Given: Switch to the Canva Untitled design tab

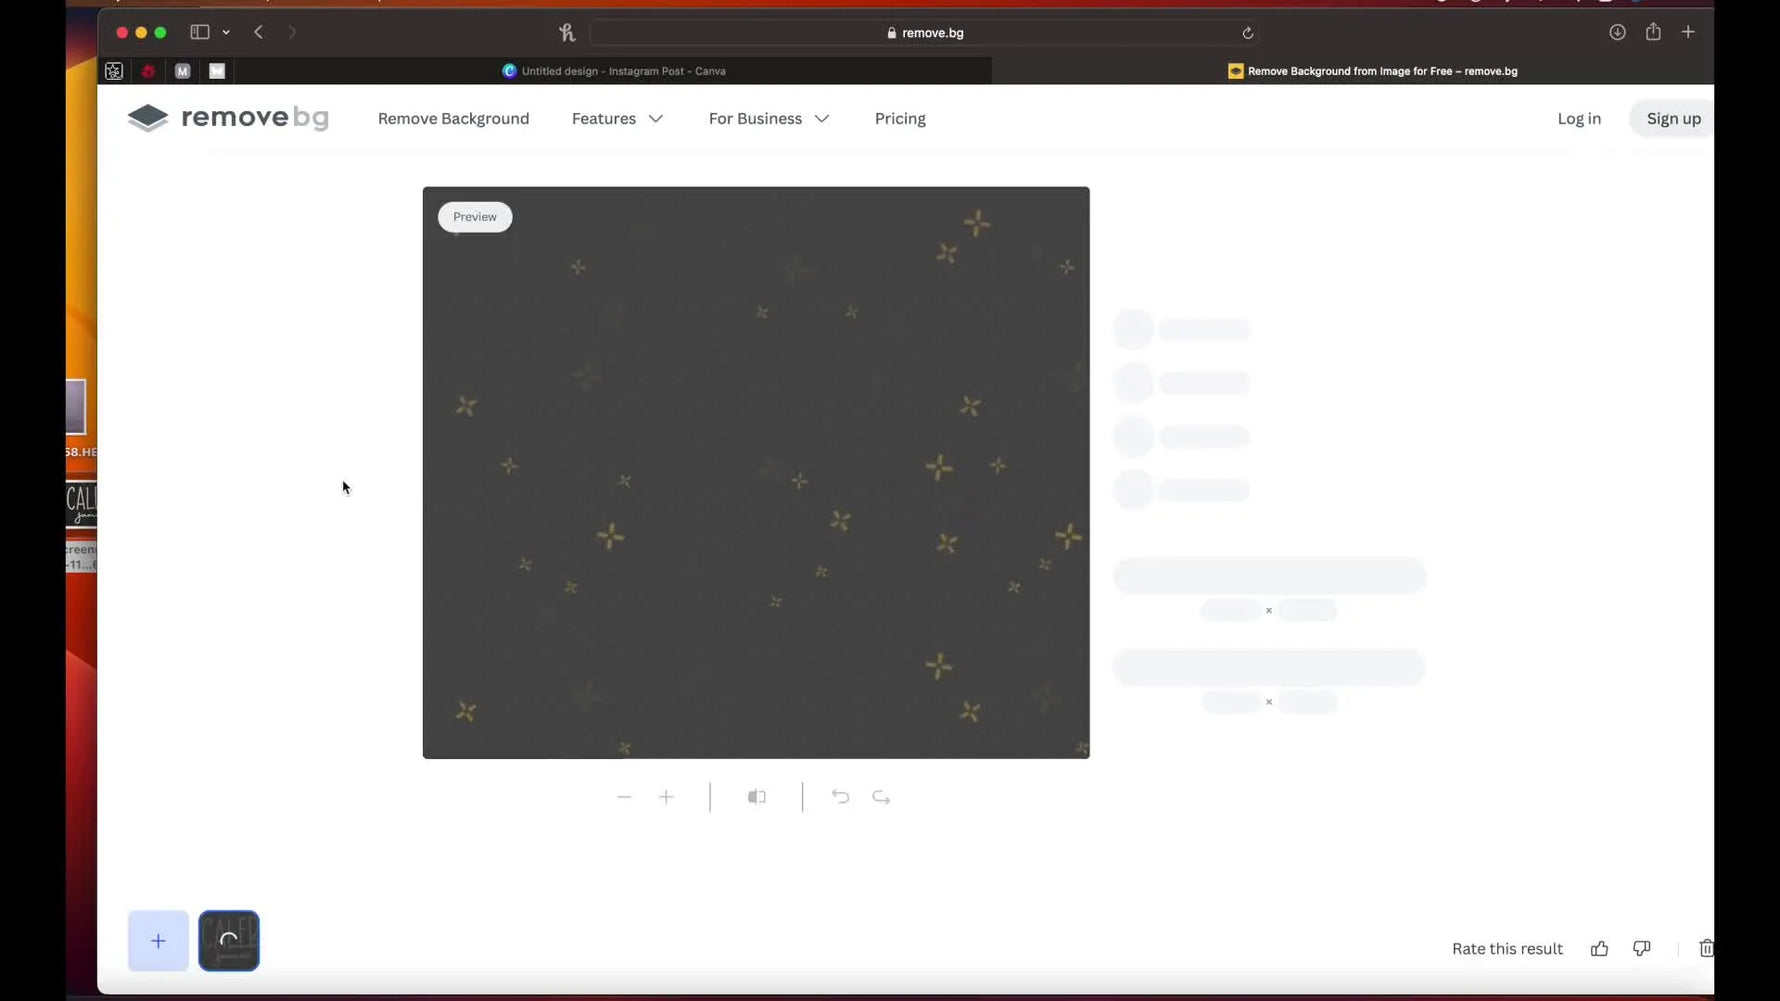Looking at the screenshot, I should pos(614,71).
